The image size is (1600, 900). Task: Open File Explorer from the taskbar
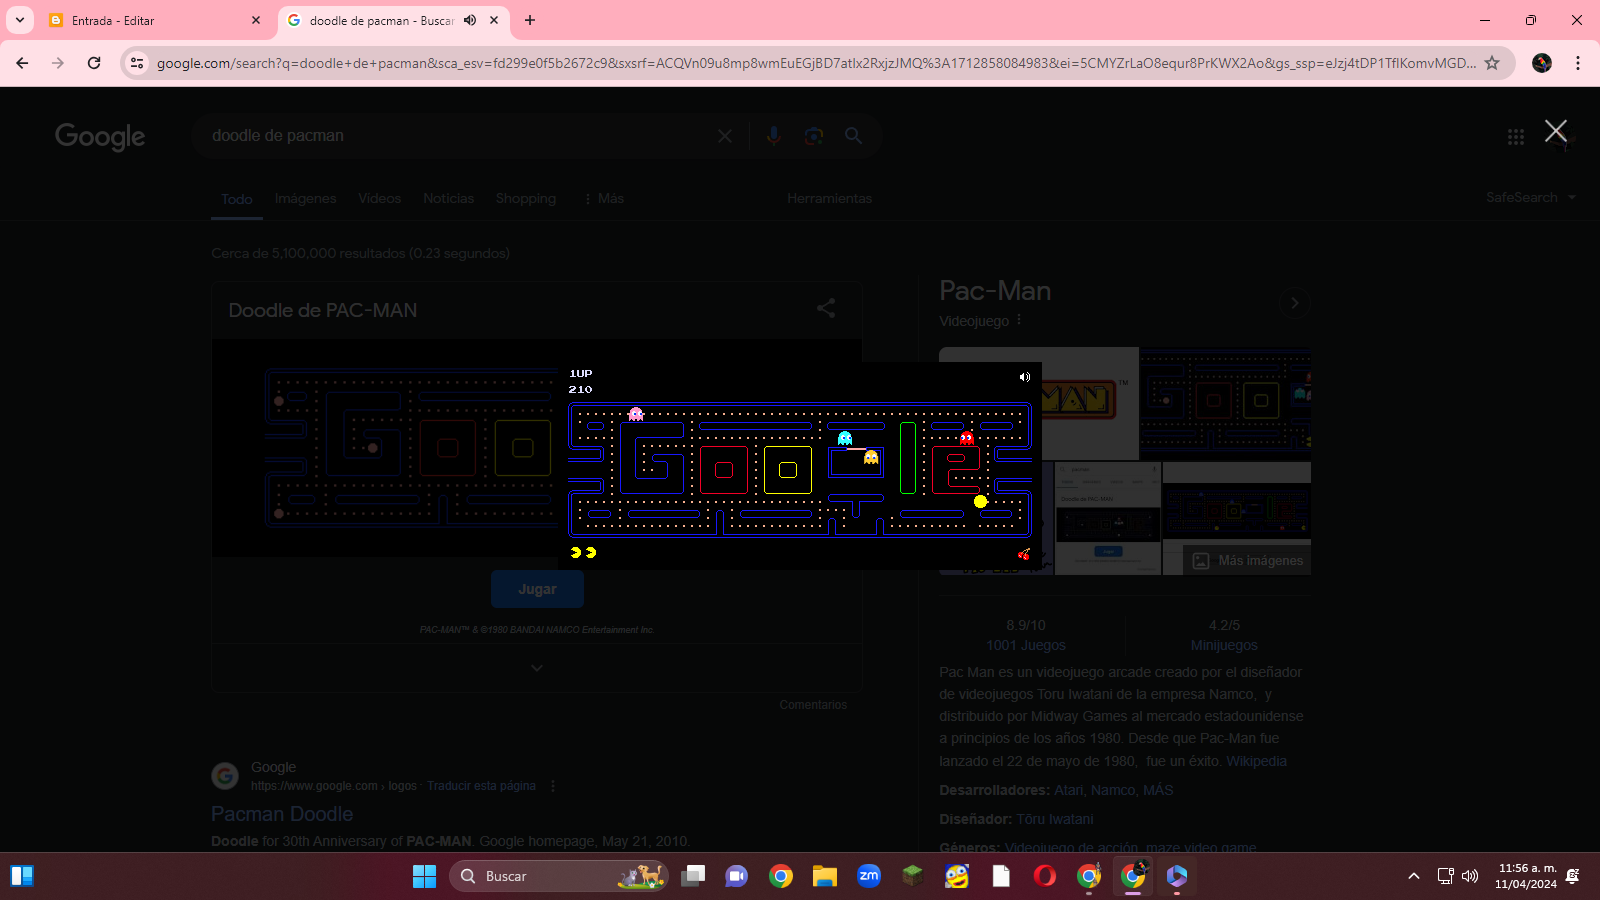coord(825,876)
